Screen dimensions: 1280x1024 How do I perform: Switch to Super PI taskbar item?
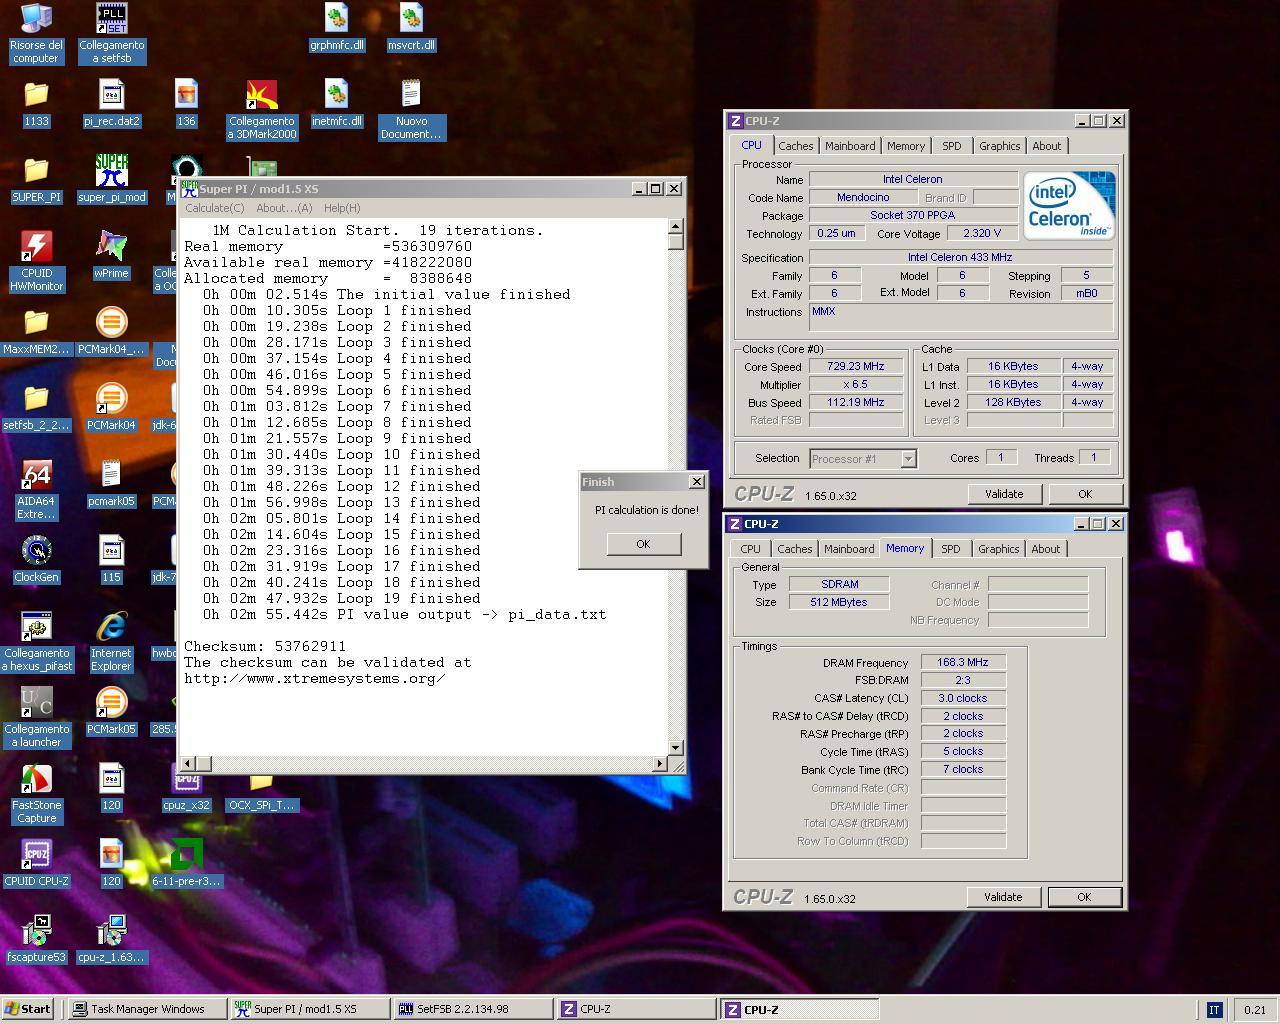coord(310,1009)
